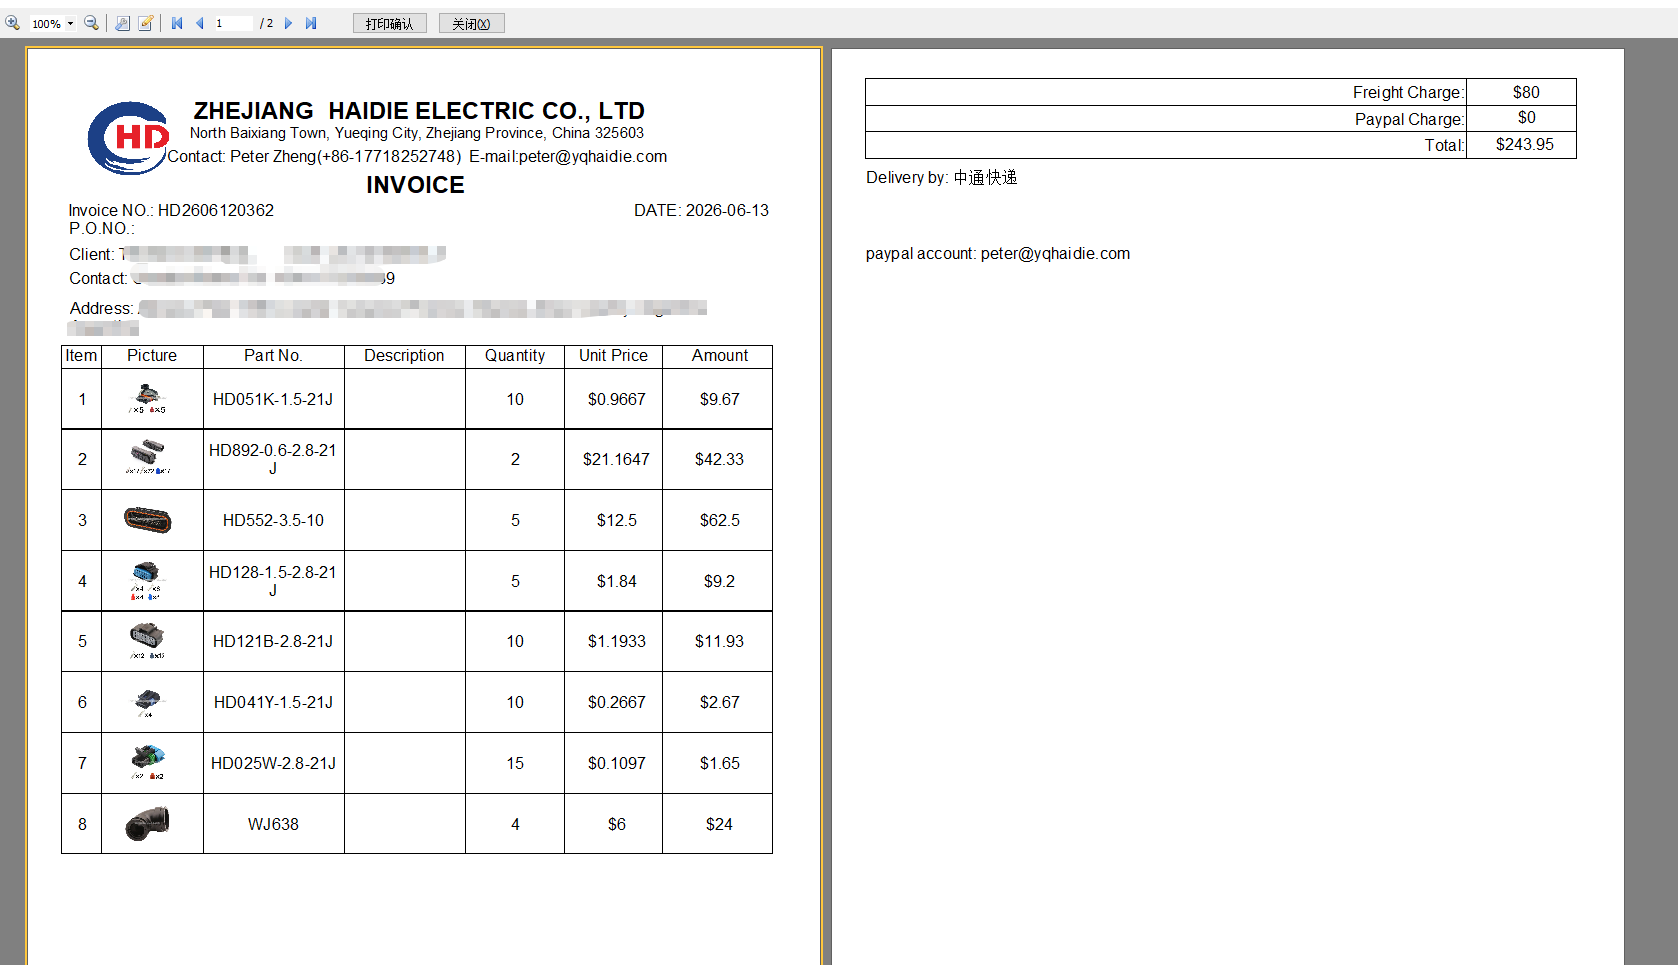This screenshot has width=1678, height=965.
Task: Click the Unit Price column header
Action: (613, 356)
